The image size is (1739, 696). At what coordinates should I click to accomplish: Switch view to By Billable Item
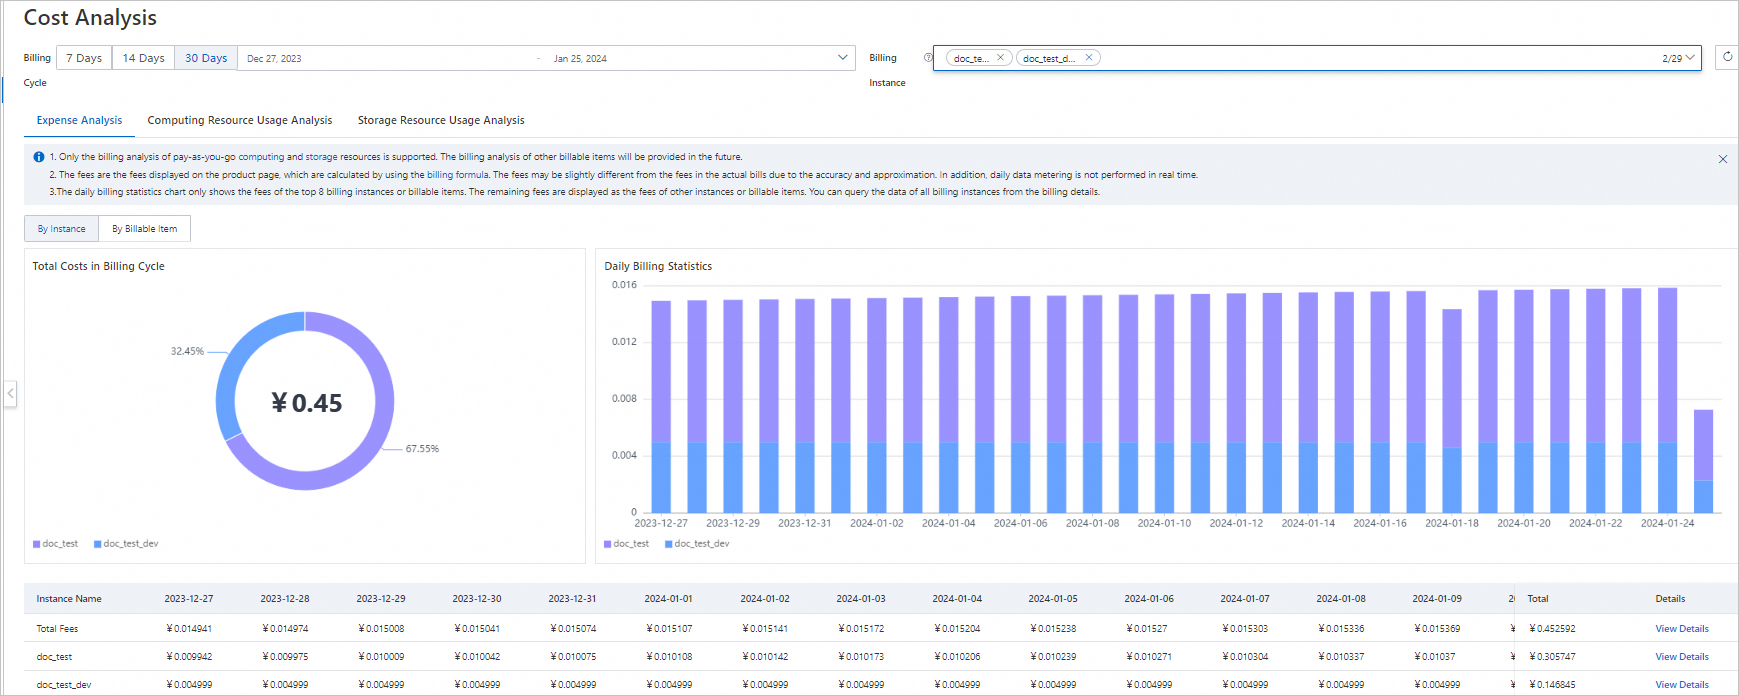click(x=144, y=229)
